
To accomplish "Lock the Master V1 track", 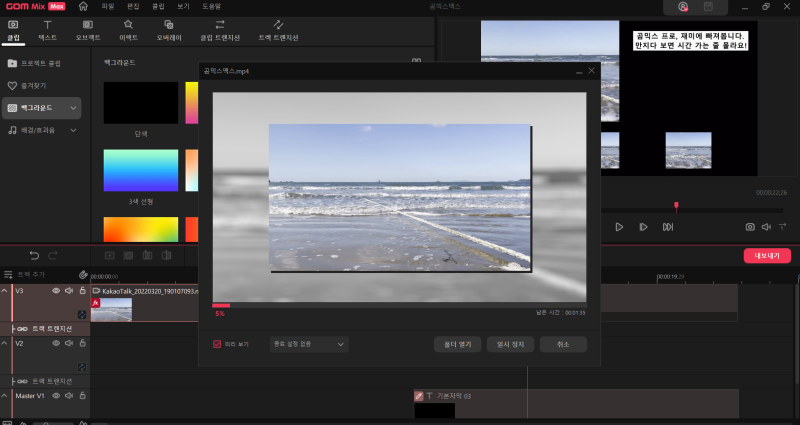I will point(82,395).
